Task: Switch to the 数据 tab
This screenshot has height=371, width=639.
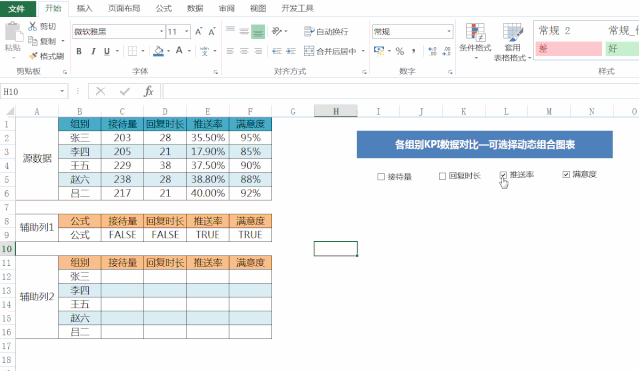Action: coord(195,9)
